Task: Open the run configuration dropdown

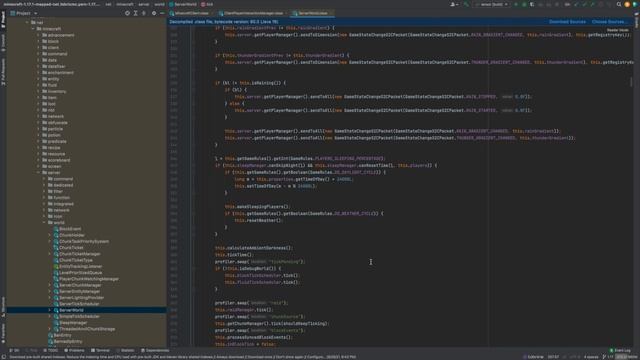Action: tap(491, 4)
